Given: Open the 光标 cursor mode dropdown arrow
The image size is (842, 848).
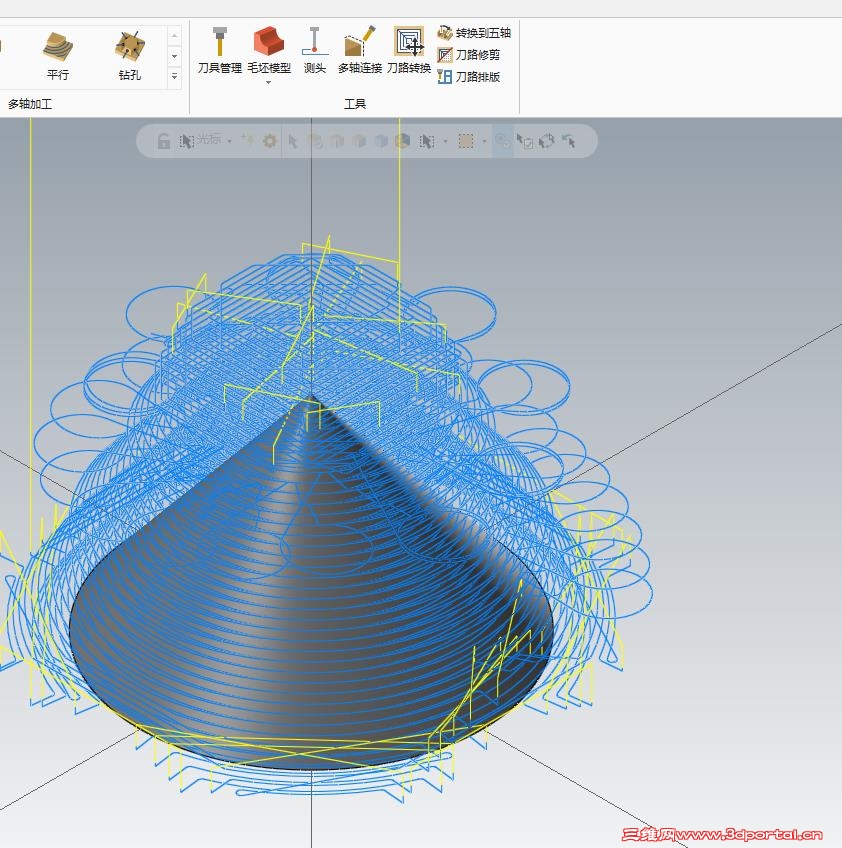Looking at the screenshot, I should 230,141.
